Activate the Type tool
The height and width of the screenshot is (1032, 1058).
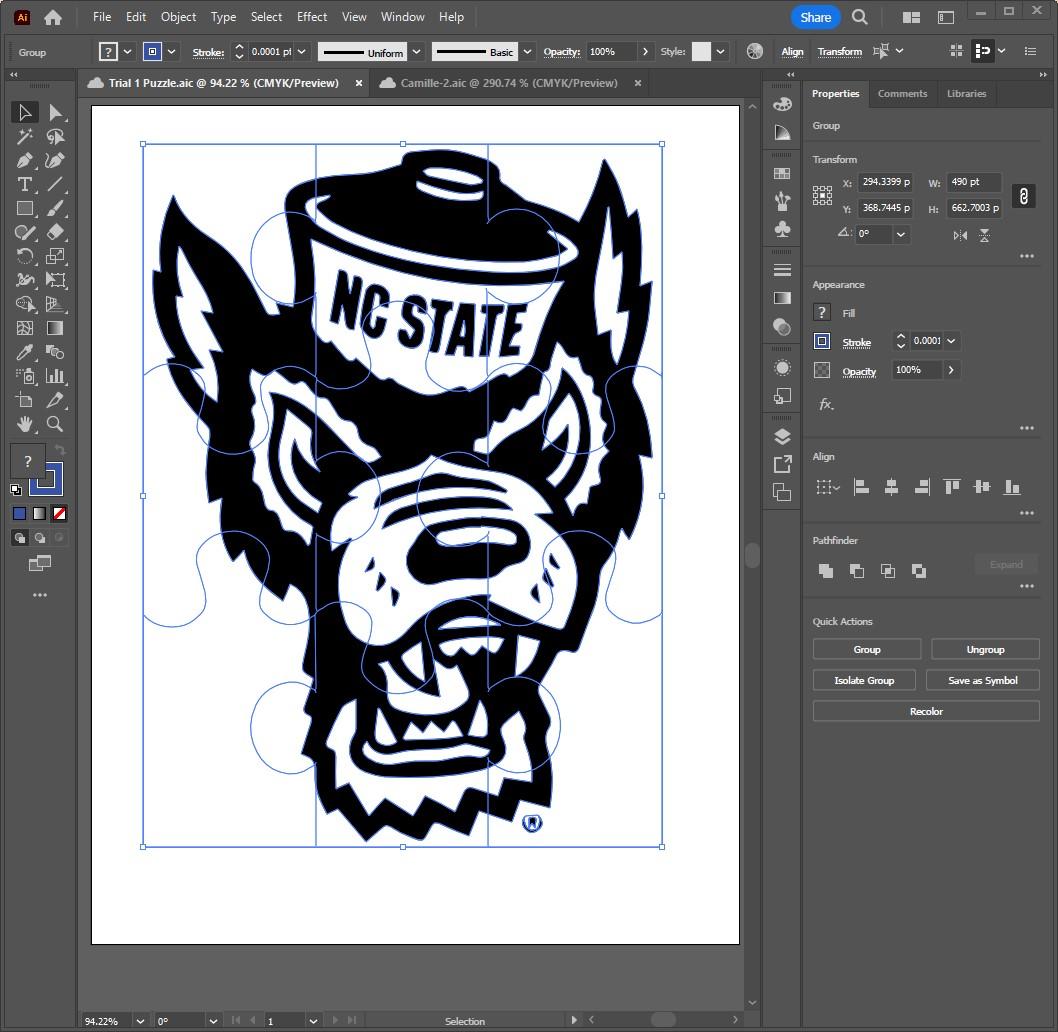coord(25,184)
